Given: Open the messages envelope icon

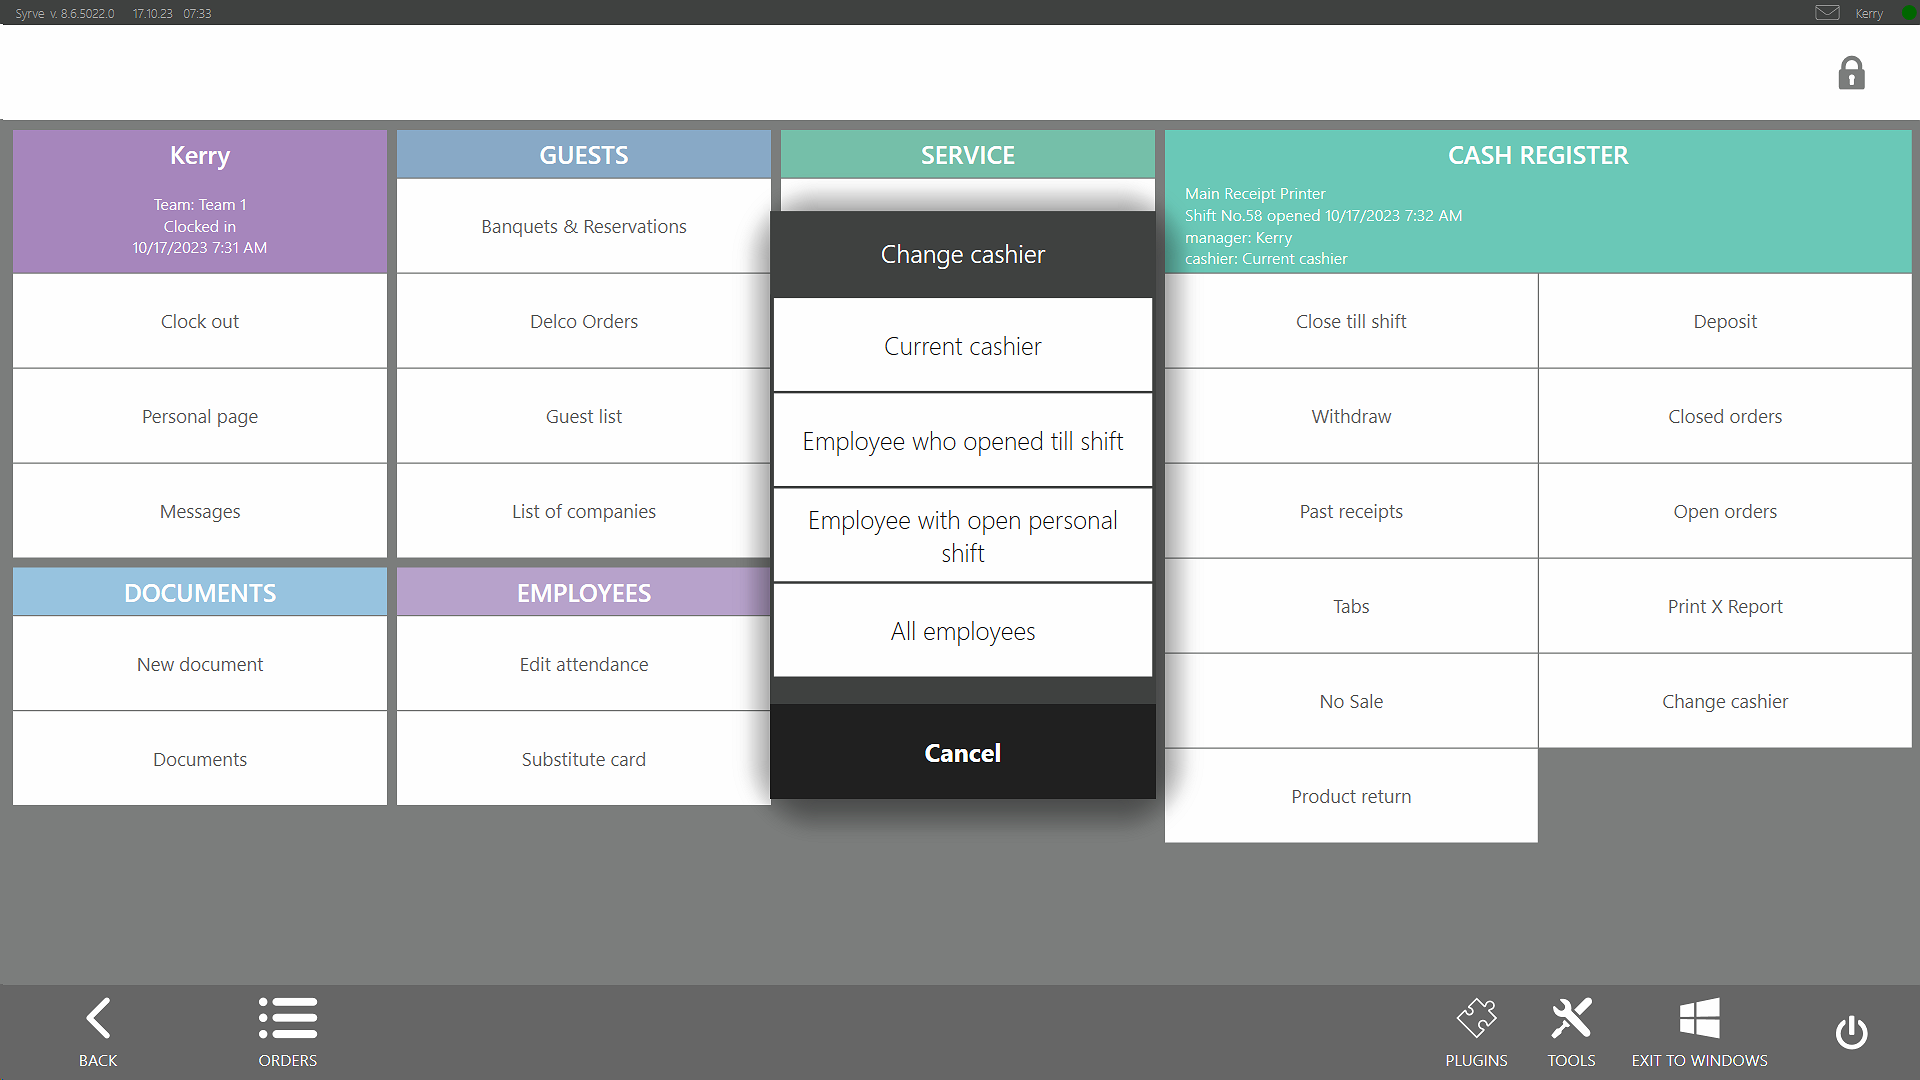Looking at the screenshot, I should (x=1827, y=13).
